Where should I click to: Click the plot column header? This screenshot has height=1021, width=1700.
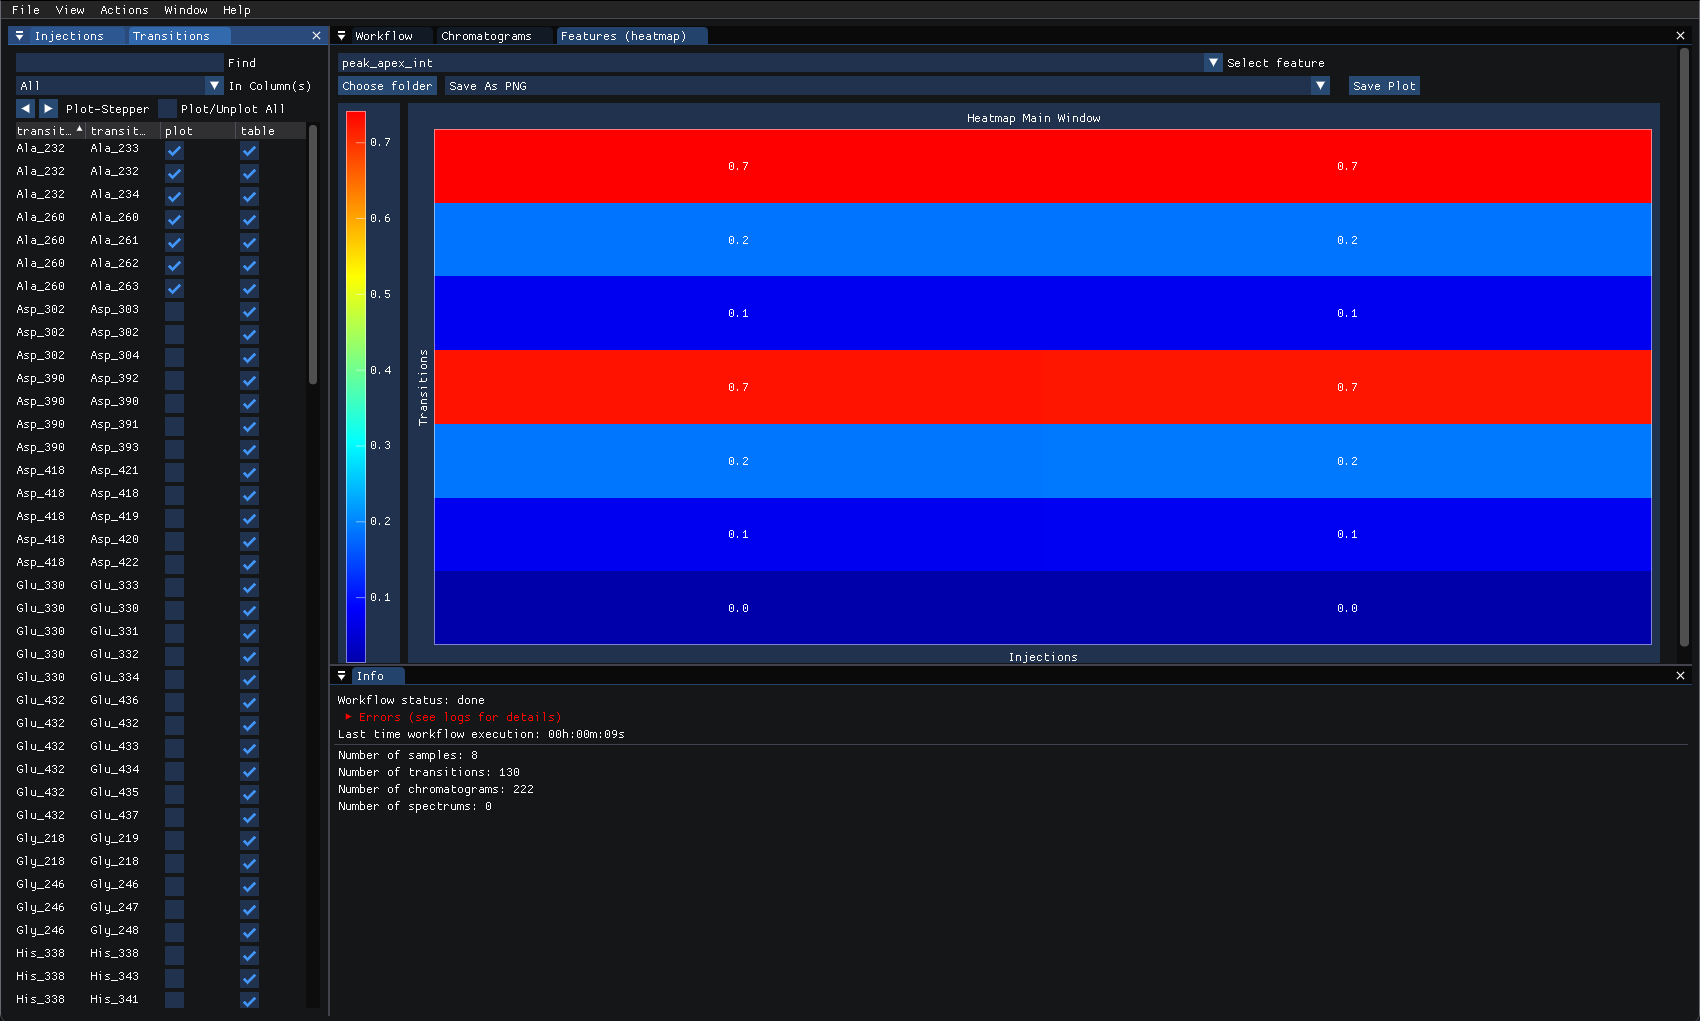tap(197, 131)
